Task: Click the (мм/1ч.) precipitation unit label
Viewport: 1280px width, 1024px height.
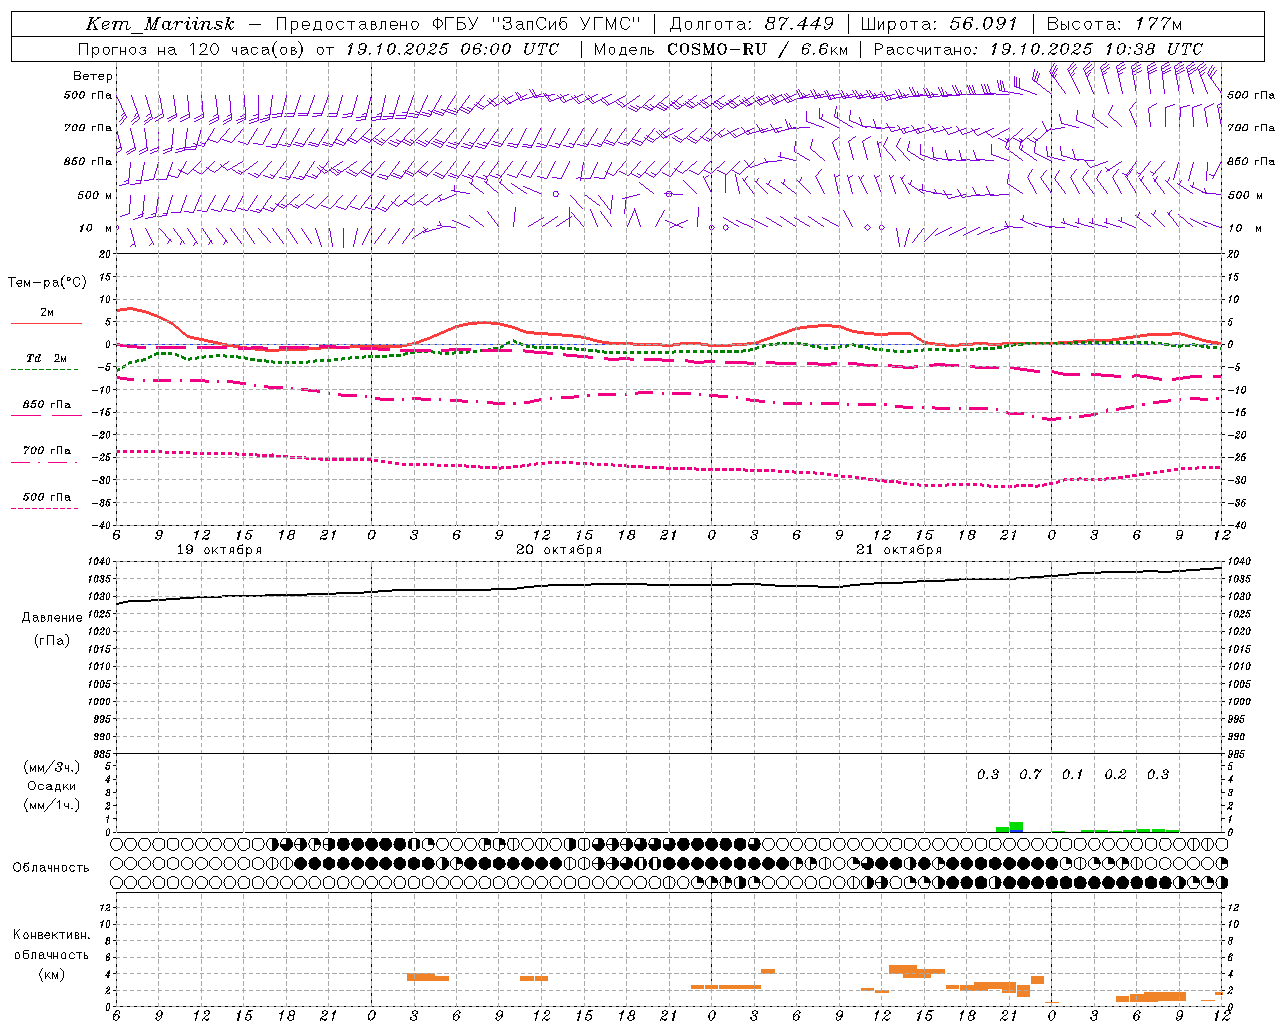Action: [x=52, y=805]
